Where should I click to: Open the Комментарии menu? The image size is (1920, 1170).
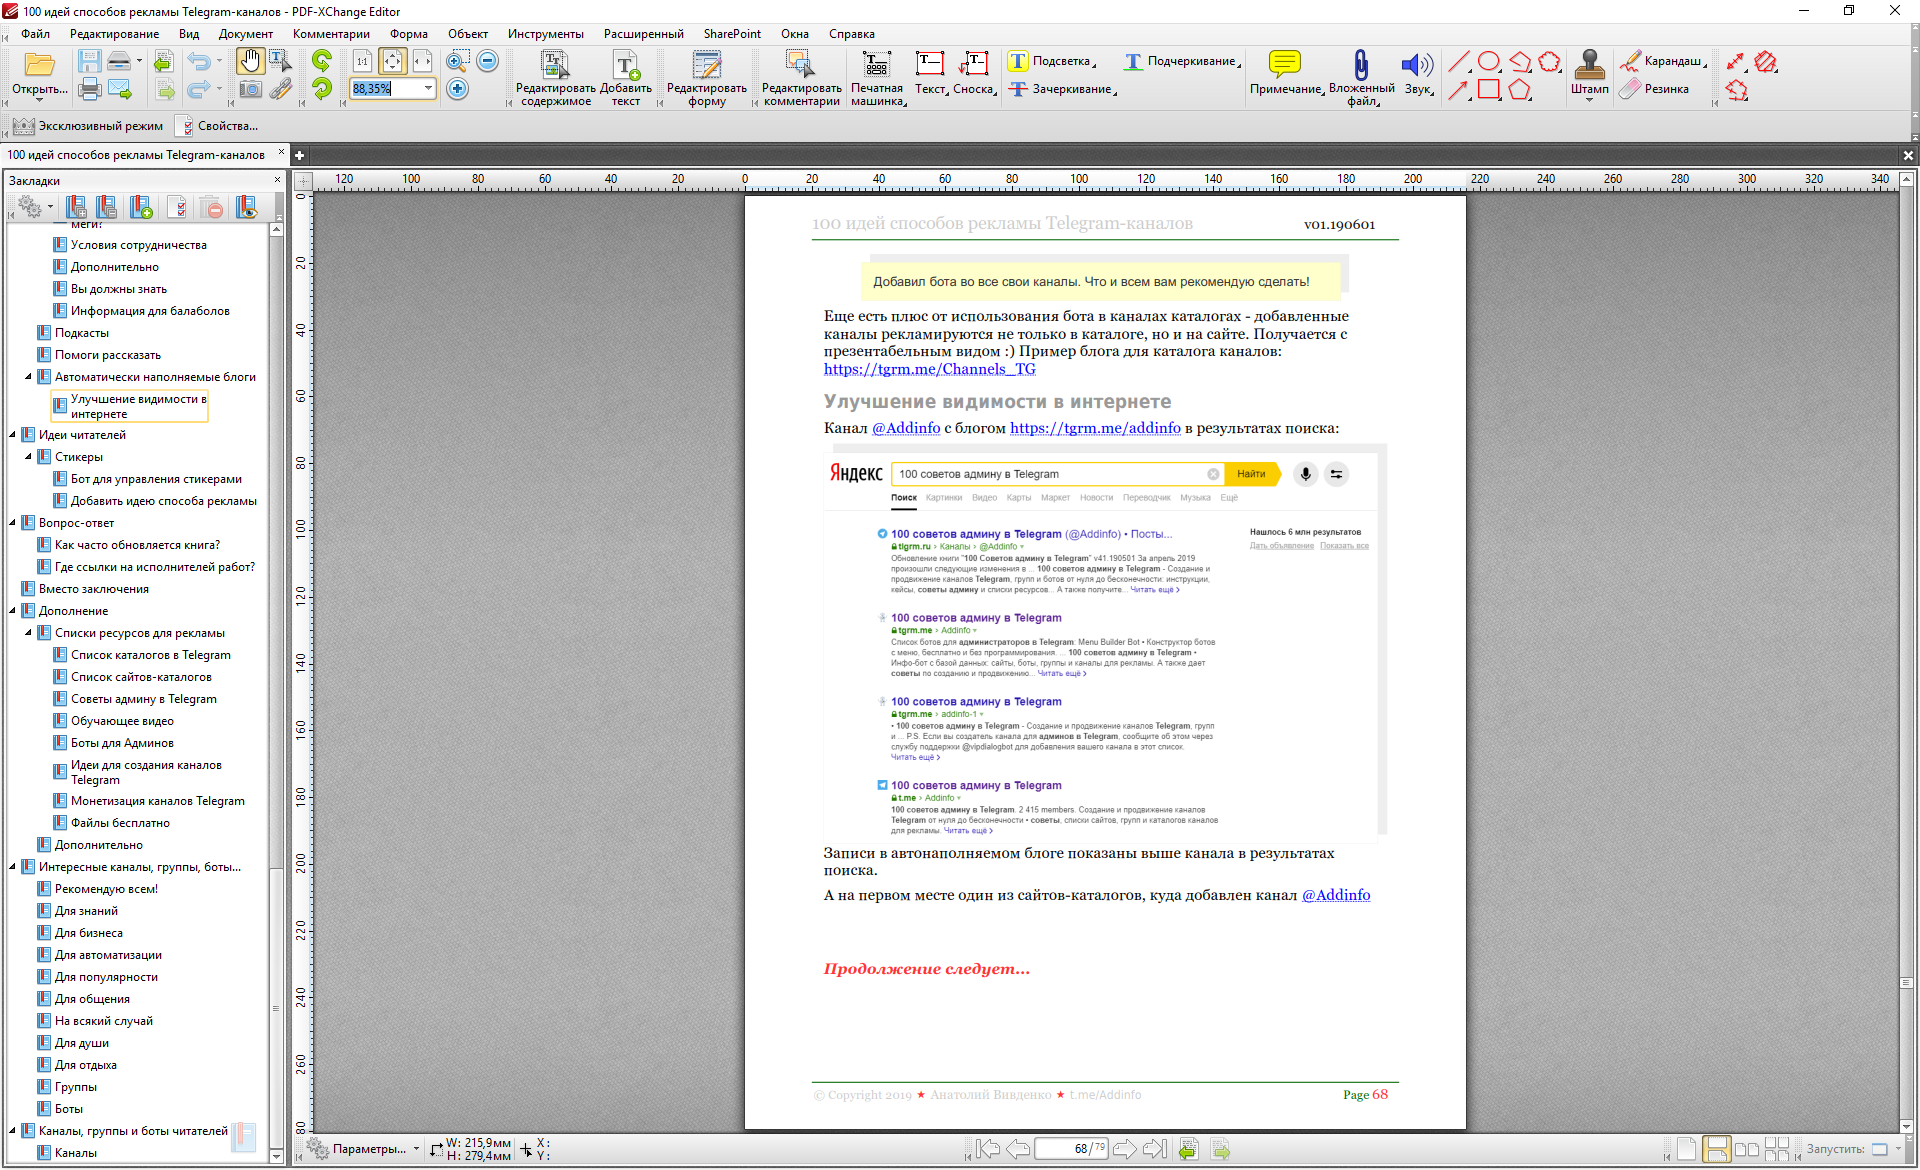click(x=331, y=34)
